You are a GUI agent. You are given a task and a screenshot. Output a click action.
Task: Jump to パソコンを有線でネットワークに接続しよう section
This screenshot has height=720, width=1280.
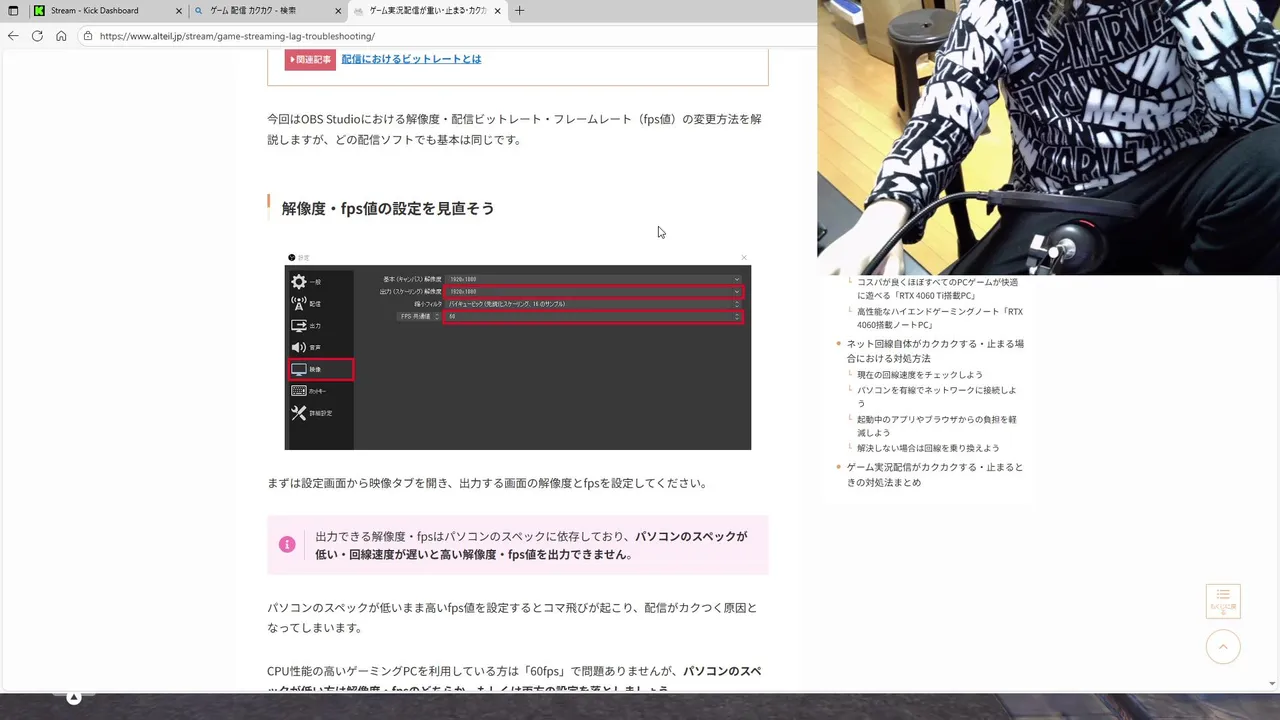[936, 397]
